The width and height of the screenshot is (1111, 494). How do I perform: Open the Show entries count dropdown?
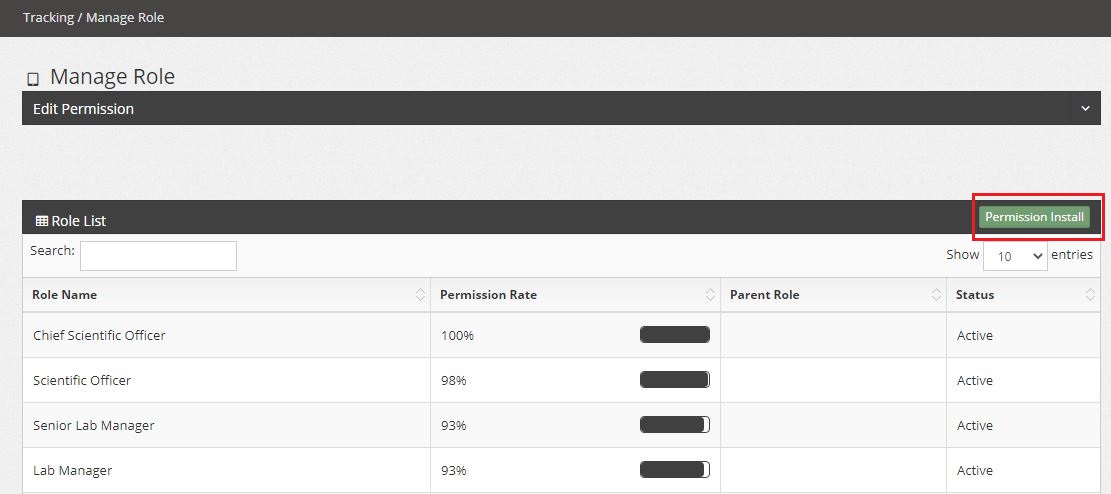point(1014,256)
